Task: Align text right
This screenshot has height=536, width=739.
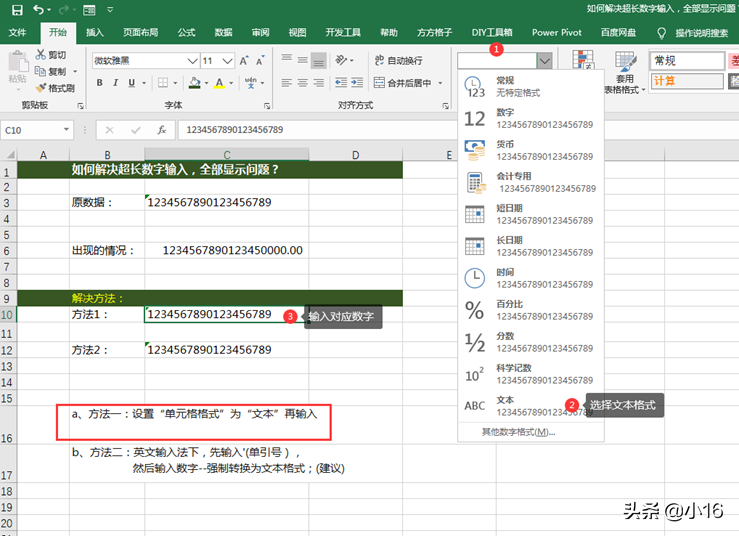Action: tap(319, 83)
